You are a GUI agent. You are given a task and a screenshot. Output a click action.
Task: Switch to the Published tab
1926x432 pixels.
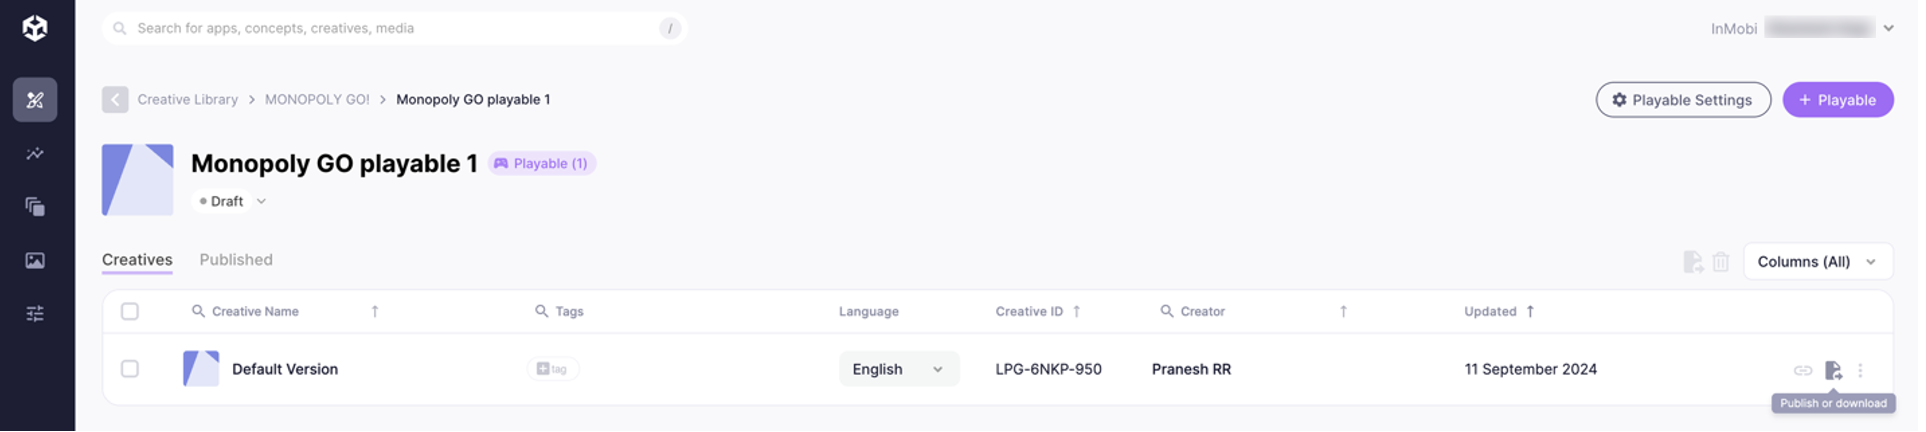(x=237, y=260)
